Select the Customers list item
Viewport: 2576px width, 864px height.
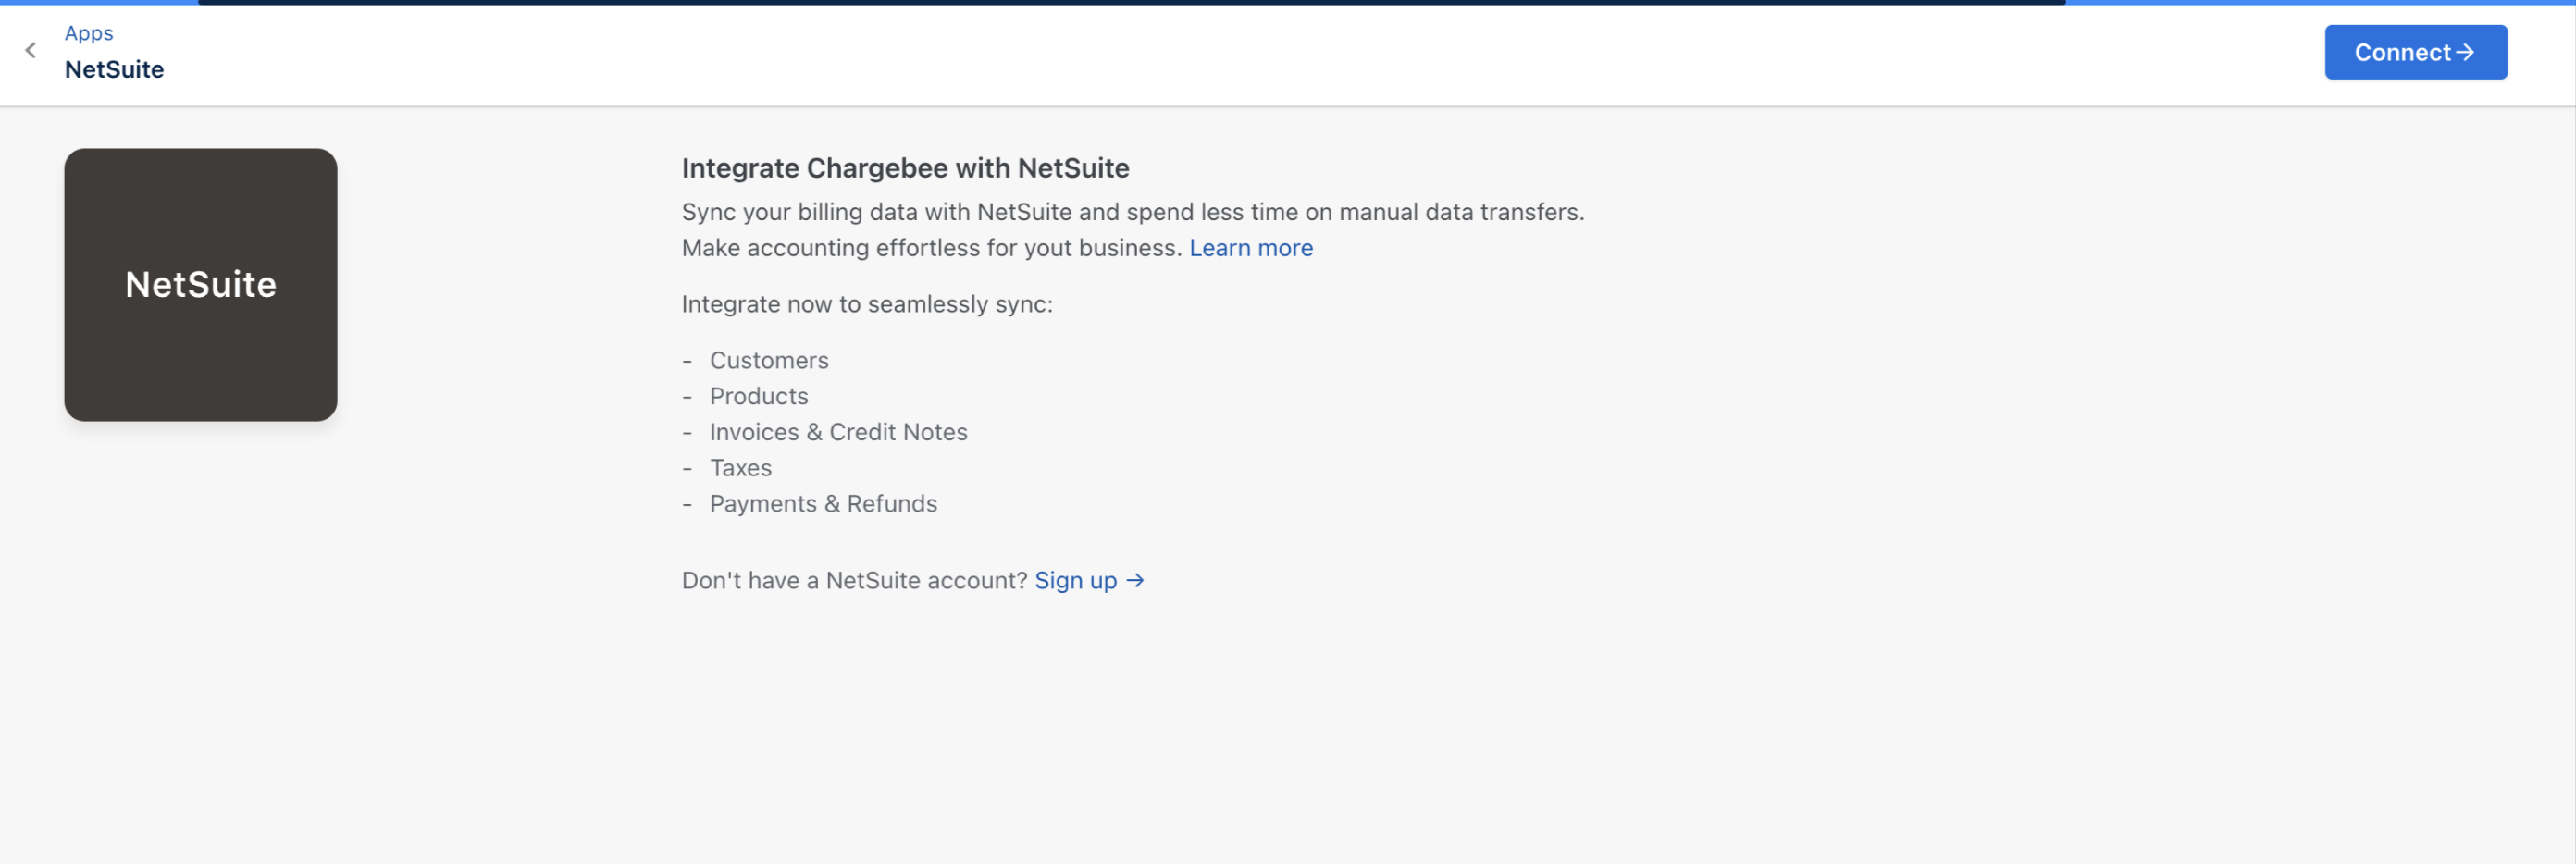coord(769,361)
